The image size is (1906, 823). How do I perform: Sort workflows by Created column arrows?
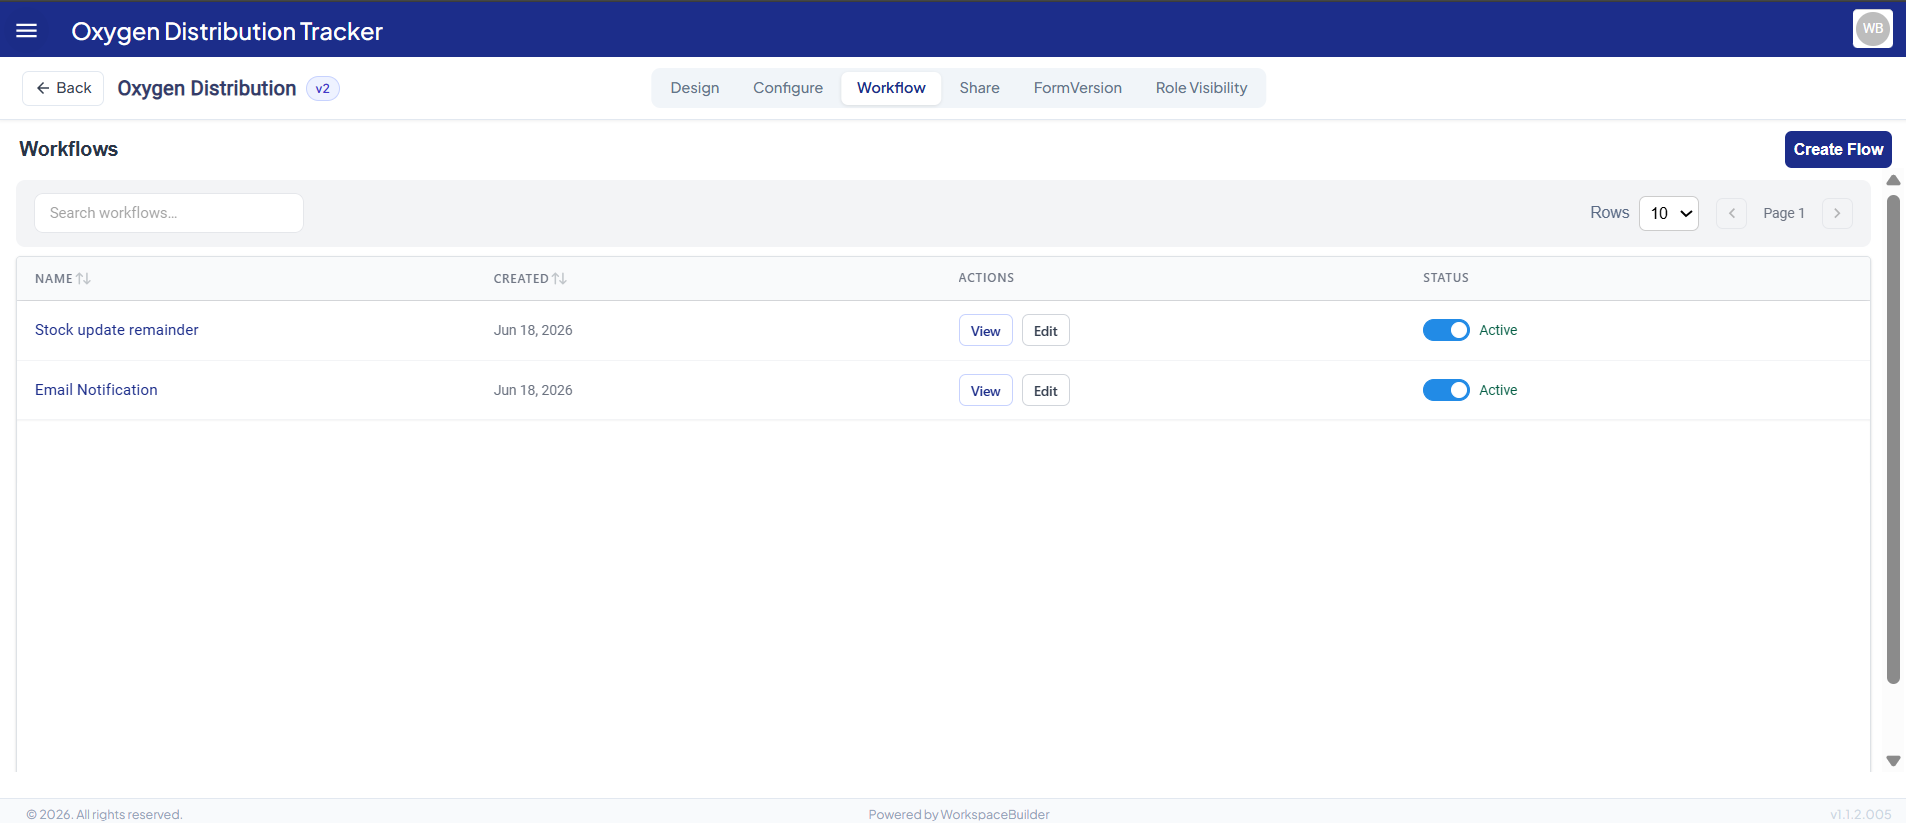tap(559, 279)
